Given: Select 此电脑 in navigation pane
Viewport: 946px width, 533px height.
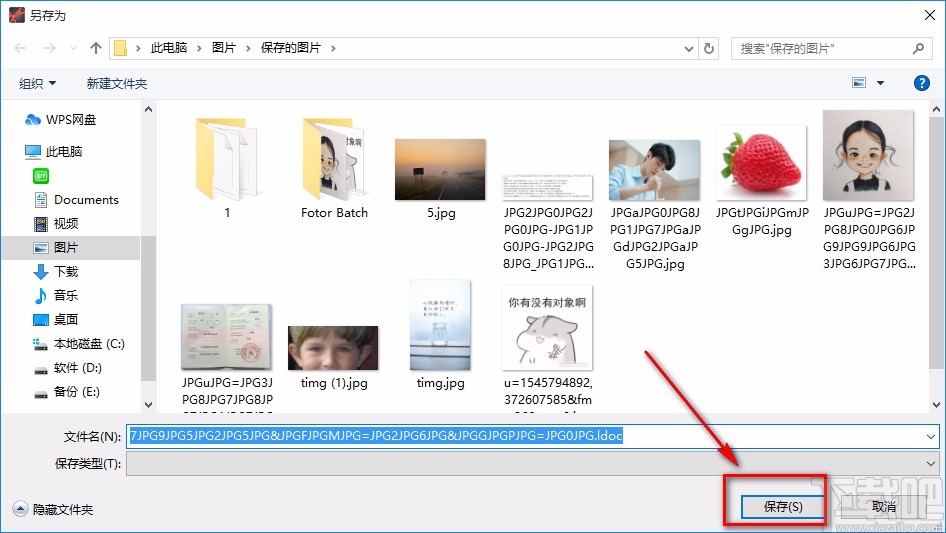Looking at the screenshot, I should [54, 151].
